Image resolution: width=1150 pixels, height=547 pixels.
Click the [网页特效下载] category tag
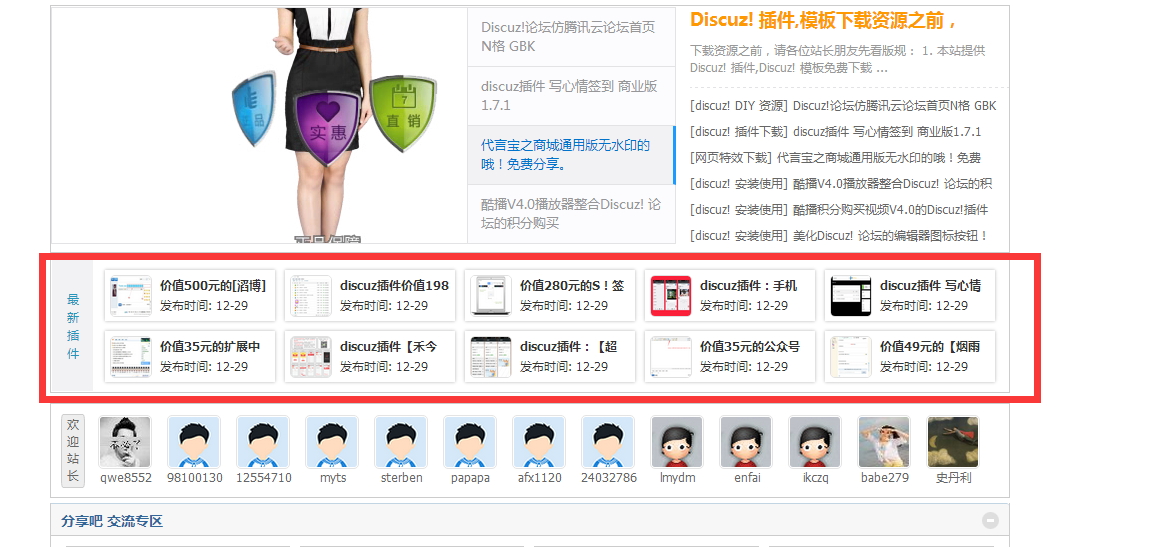click(x=731, y=158)
